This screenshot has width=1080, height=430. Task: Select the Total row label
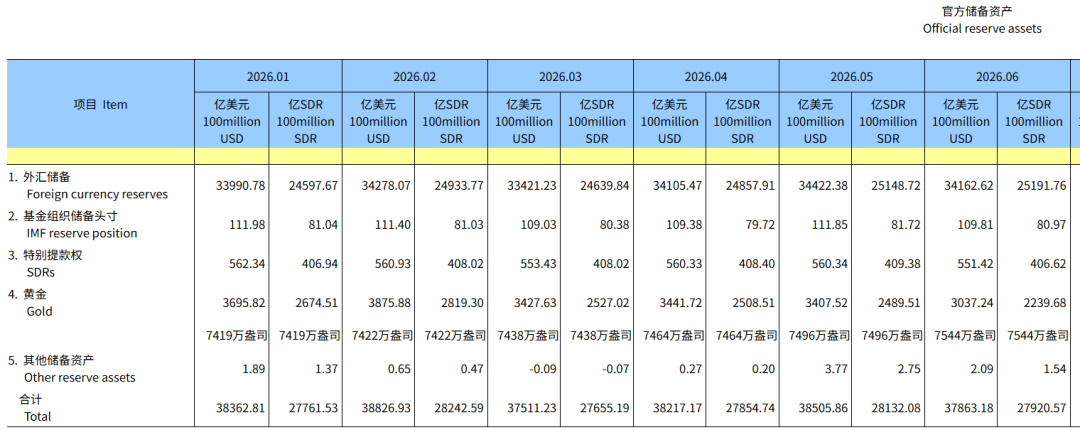click(x=37, y=416)
